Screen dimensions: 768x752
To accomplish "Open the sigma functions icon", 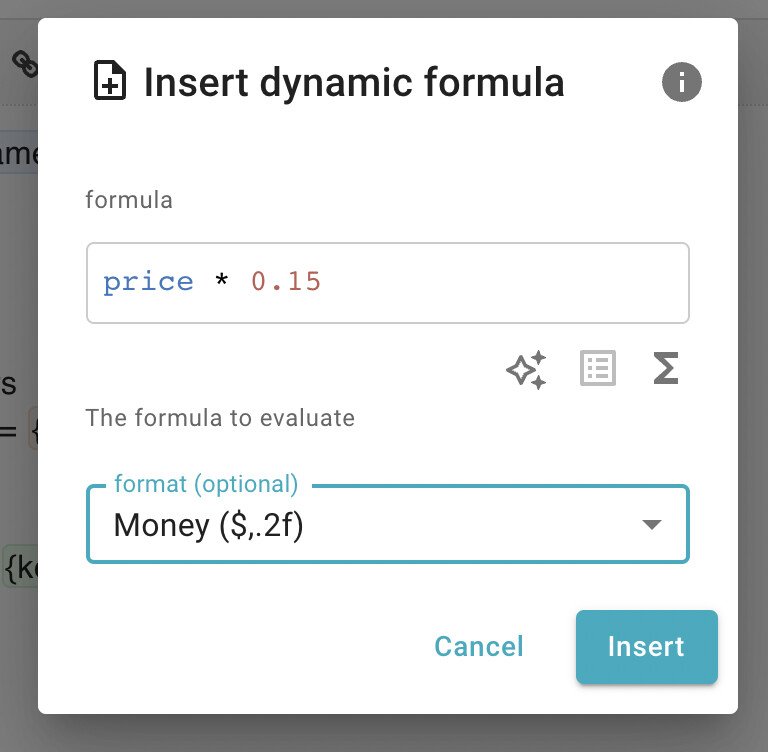I will 666,368.
